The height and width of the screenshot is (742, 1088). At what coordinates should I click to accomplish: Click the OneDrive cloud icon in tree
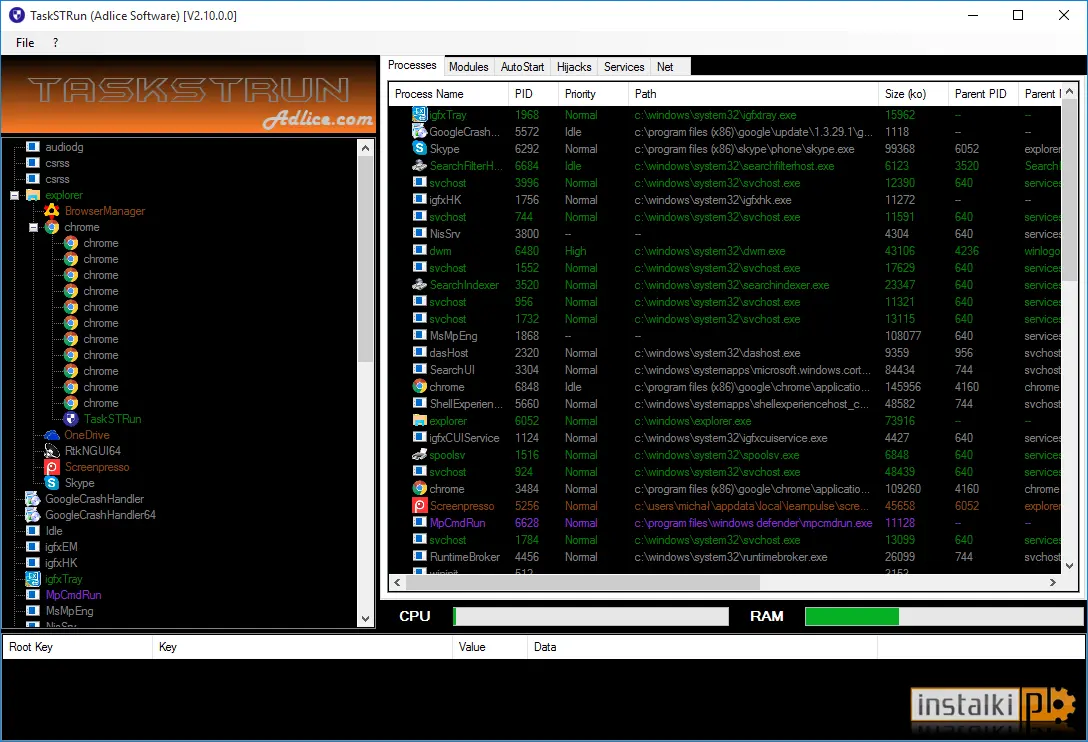tap(52, 435)
